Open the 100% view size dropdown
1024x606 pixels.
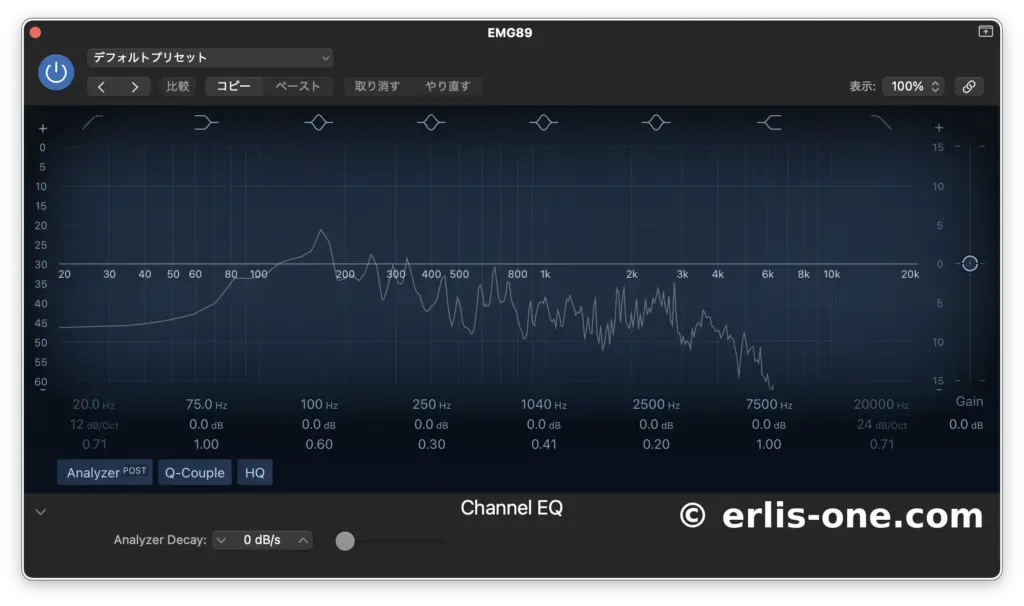point(913,86)
